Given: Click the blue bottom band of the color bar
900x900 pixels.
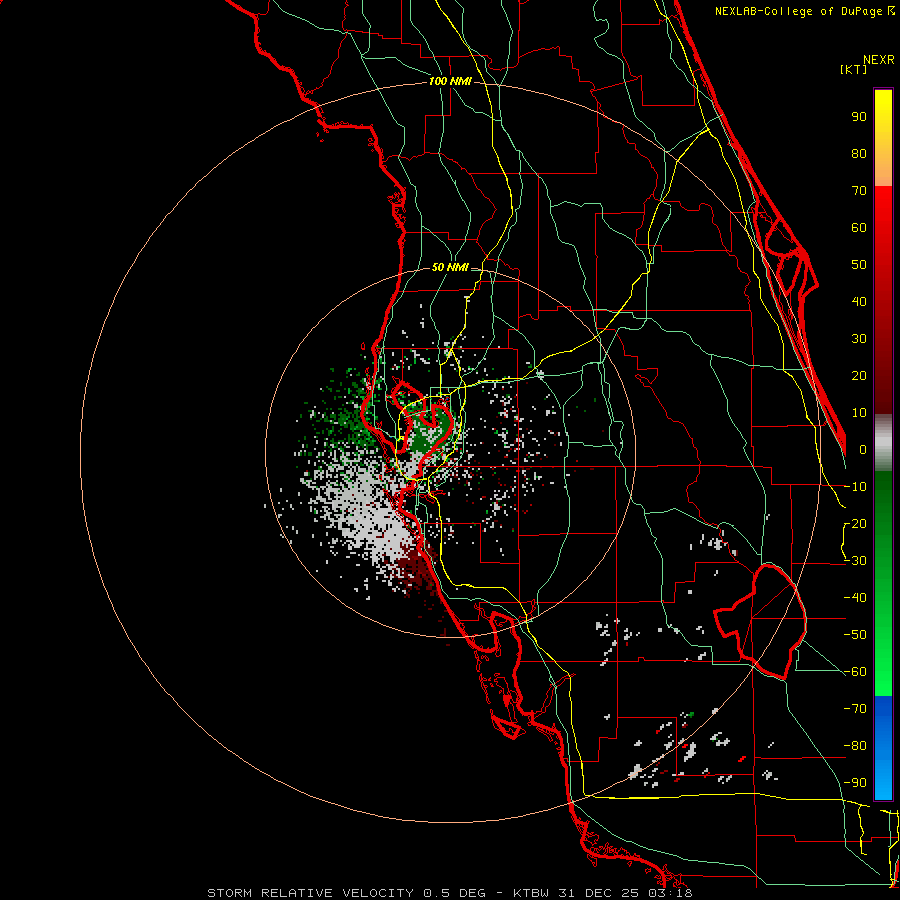Looking at the screenshot, I should 883,748.
